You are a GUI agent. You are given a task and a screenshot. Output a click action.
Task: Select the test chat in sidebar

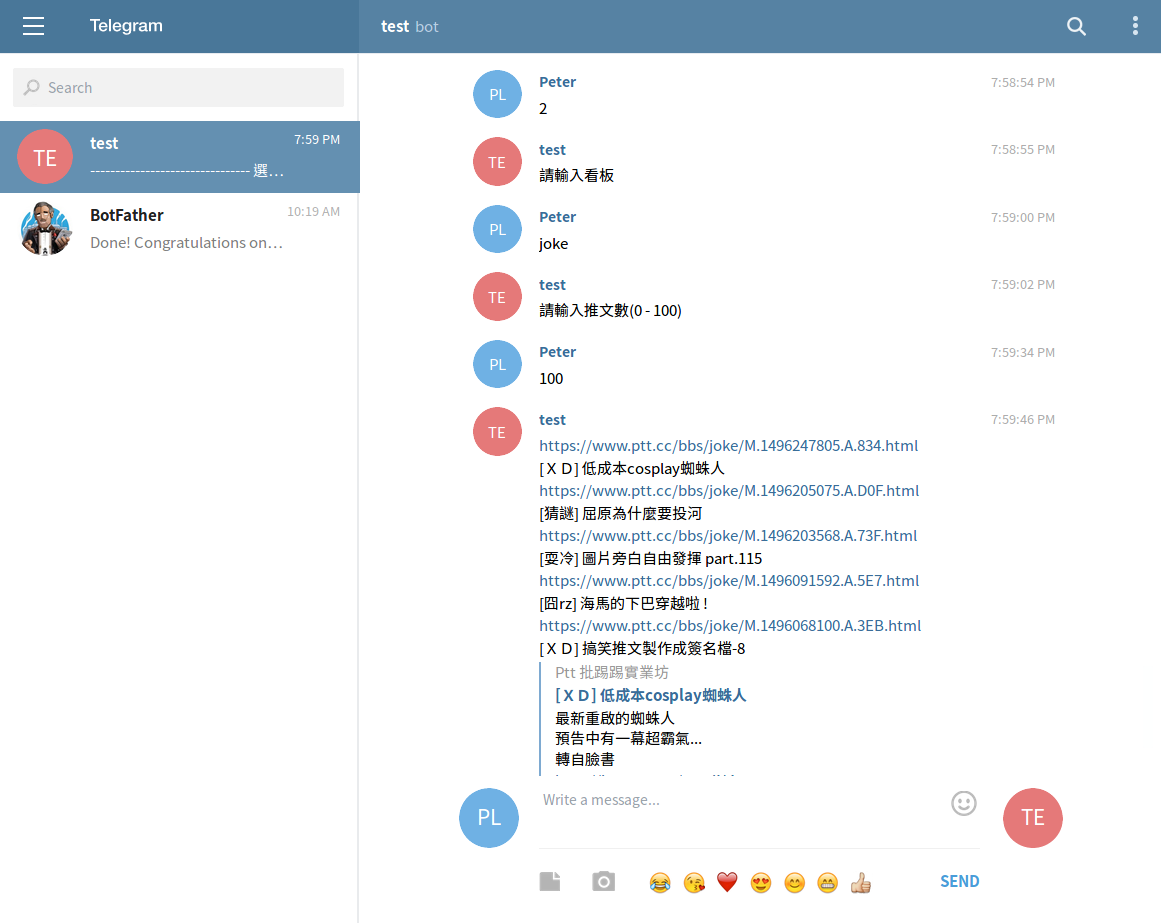180,157
